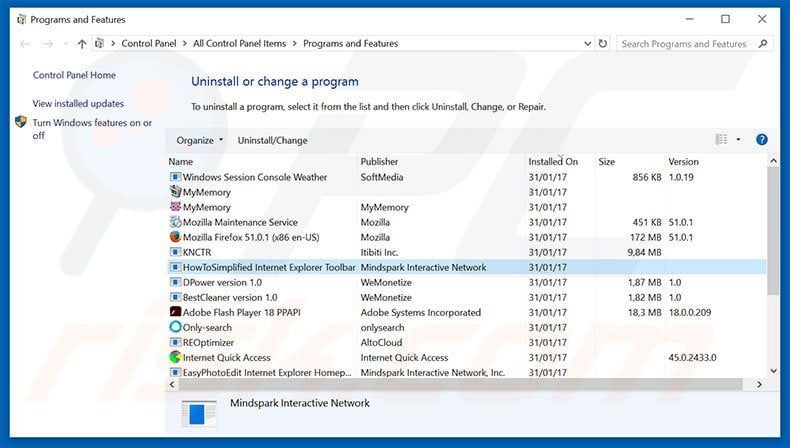Image resolution: width=790 pixels, height=448 pixels.
Task: Click the horizontal scrollbar thumb
Action: tap(460, 384)
